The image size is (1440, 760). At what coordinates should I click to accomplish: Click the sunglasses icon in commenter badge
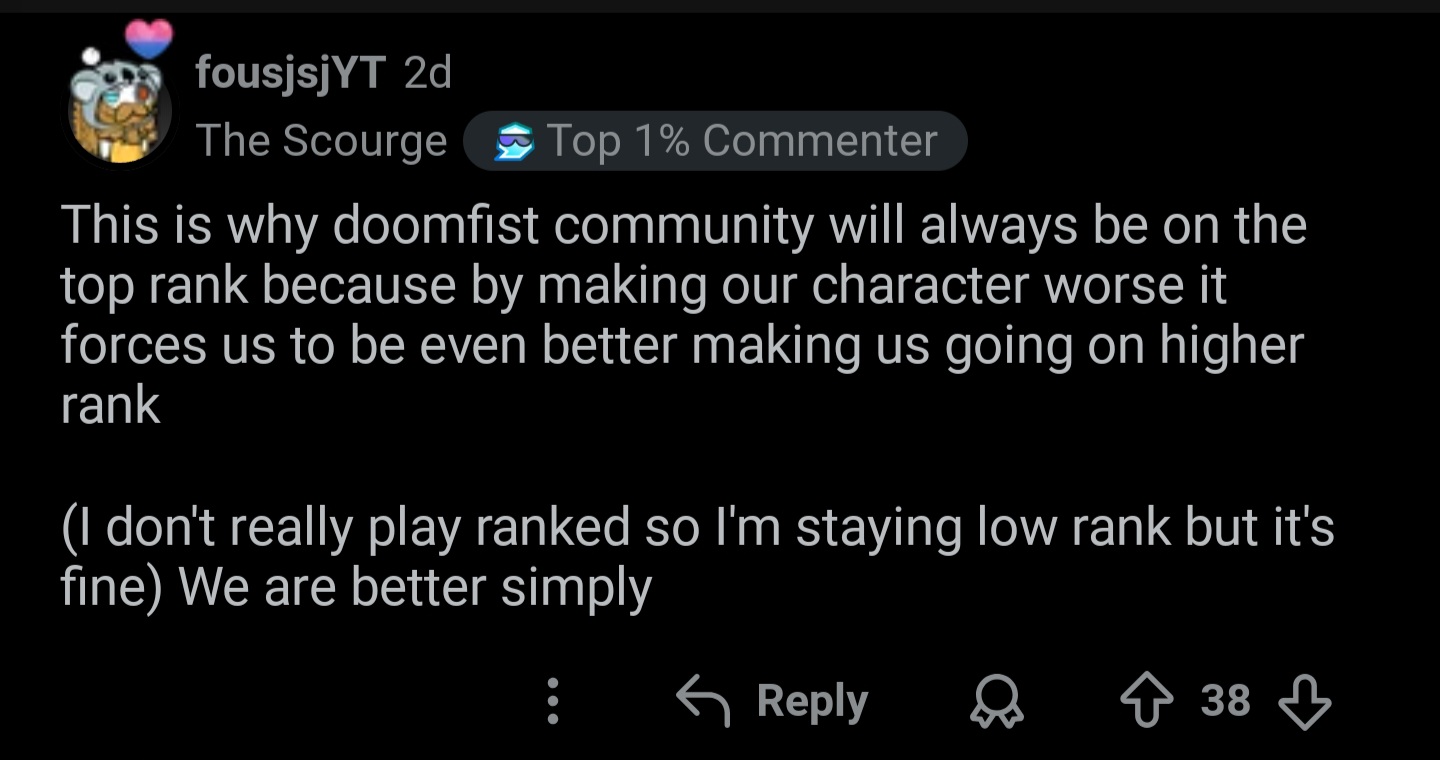coord(514,142)
